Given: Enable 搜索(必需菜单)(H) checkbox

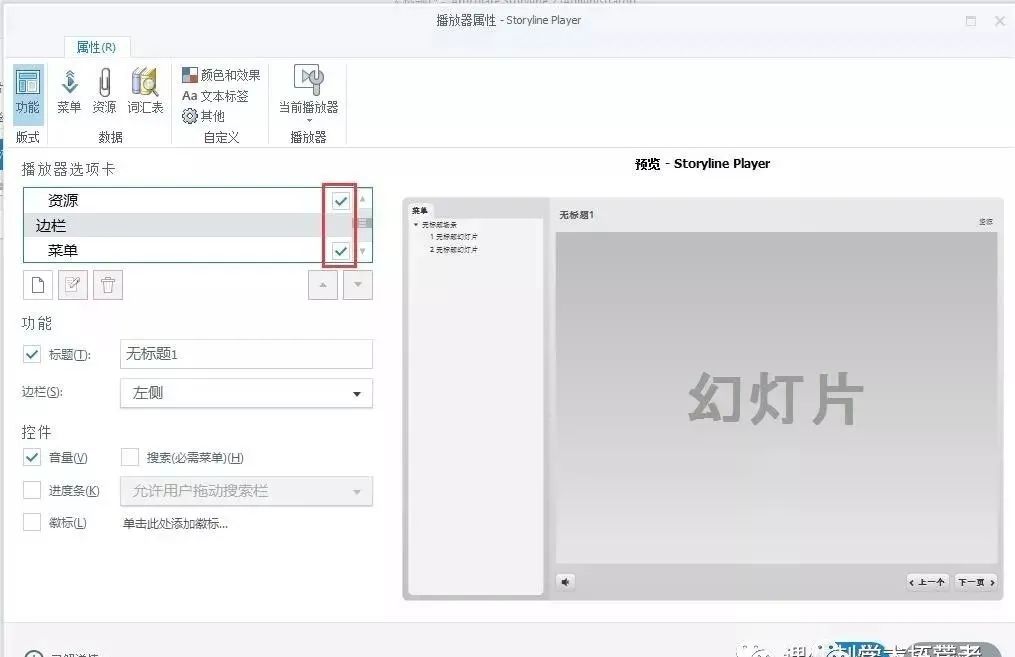Looking at the screenshot, I should click(x=130, y=457).
